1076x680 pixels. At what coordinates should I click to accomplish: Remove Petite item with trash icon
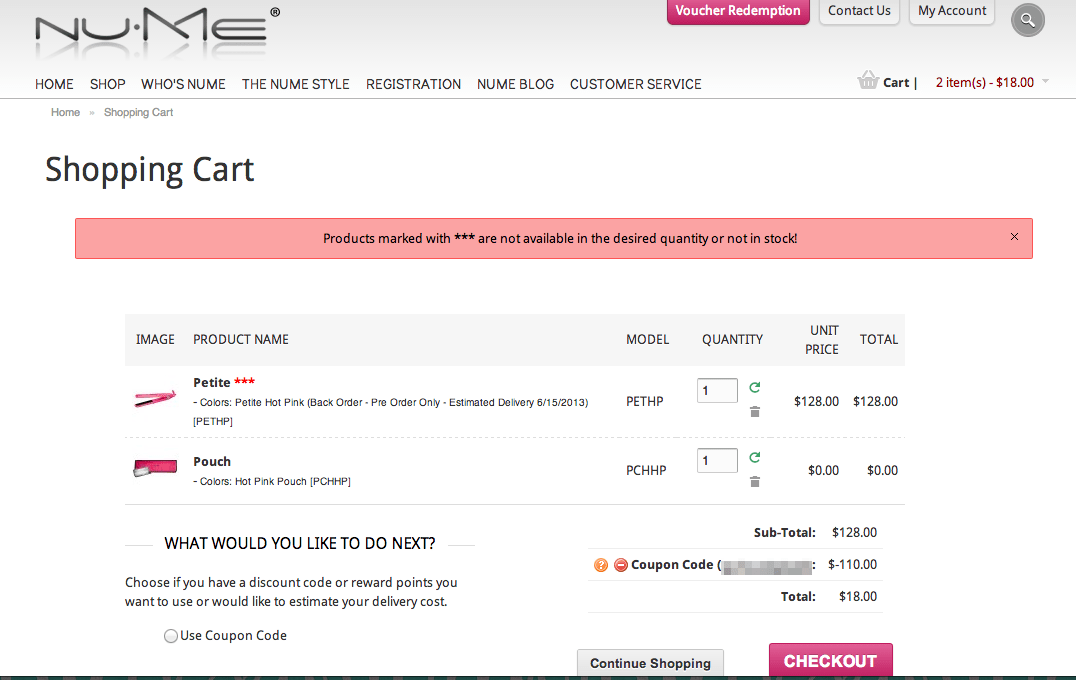point(755,411)
